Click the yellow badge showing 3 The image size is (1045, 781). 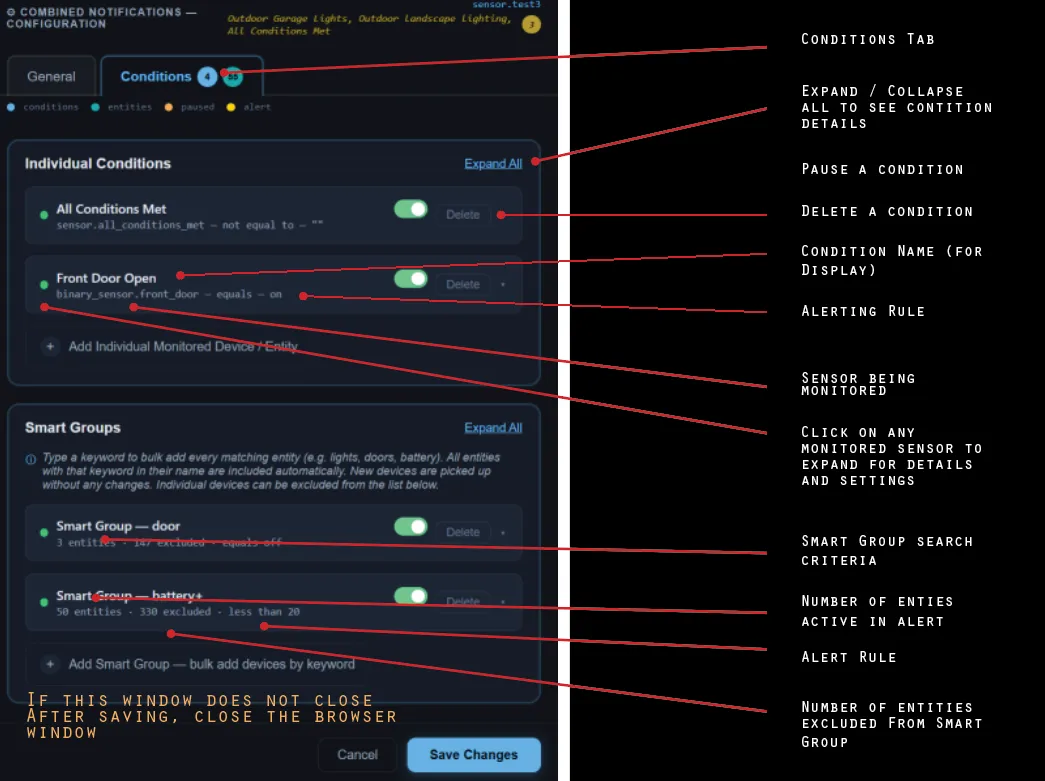[531, 25]
